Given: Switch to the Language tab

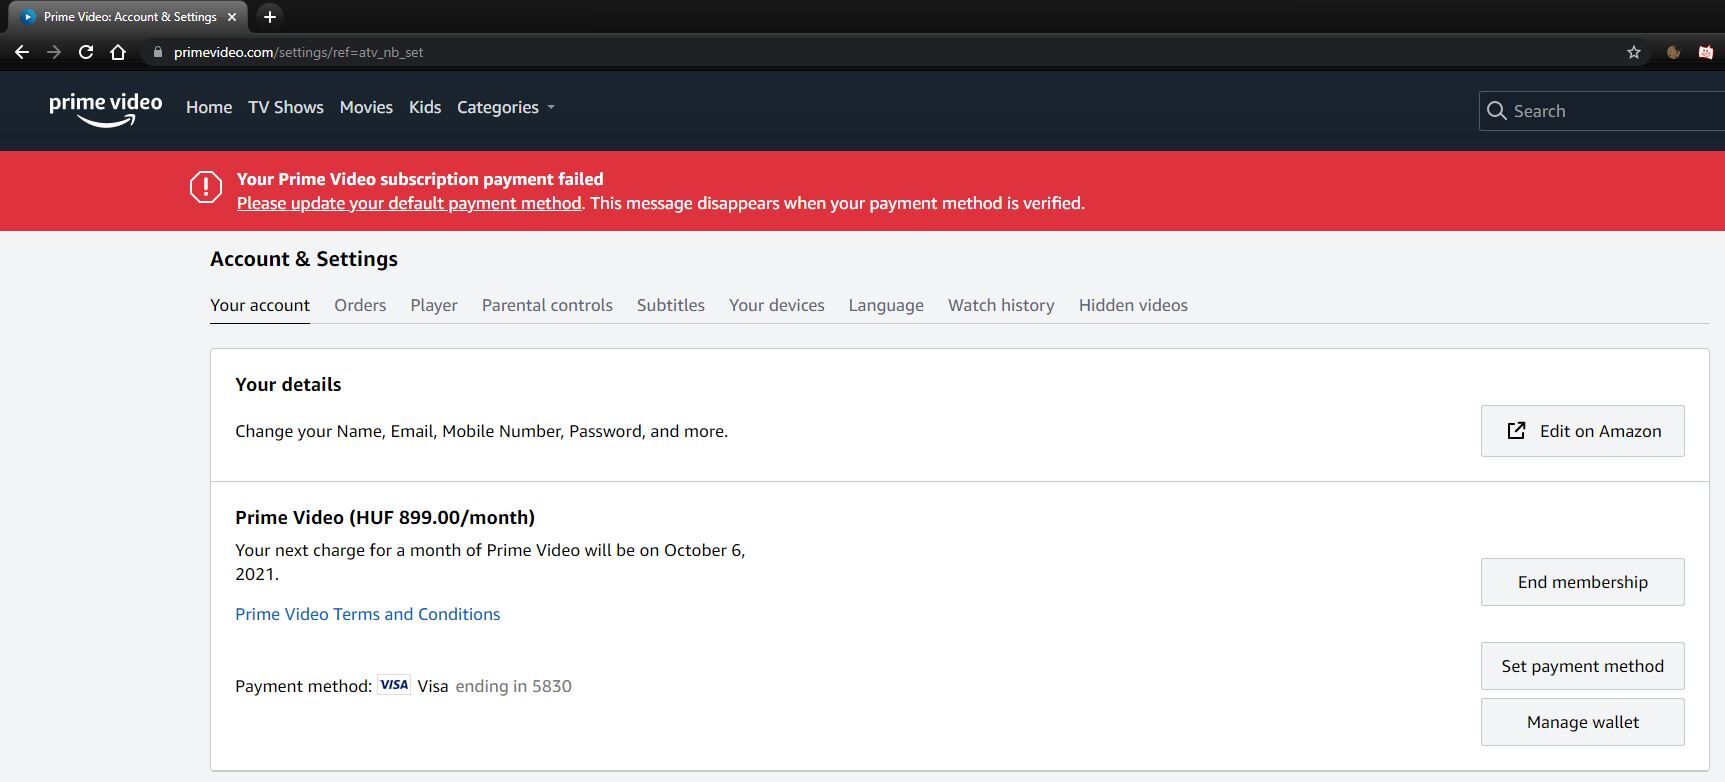Looking at the screenshot, I should [x=886, y=305].
